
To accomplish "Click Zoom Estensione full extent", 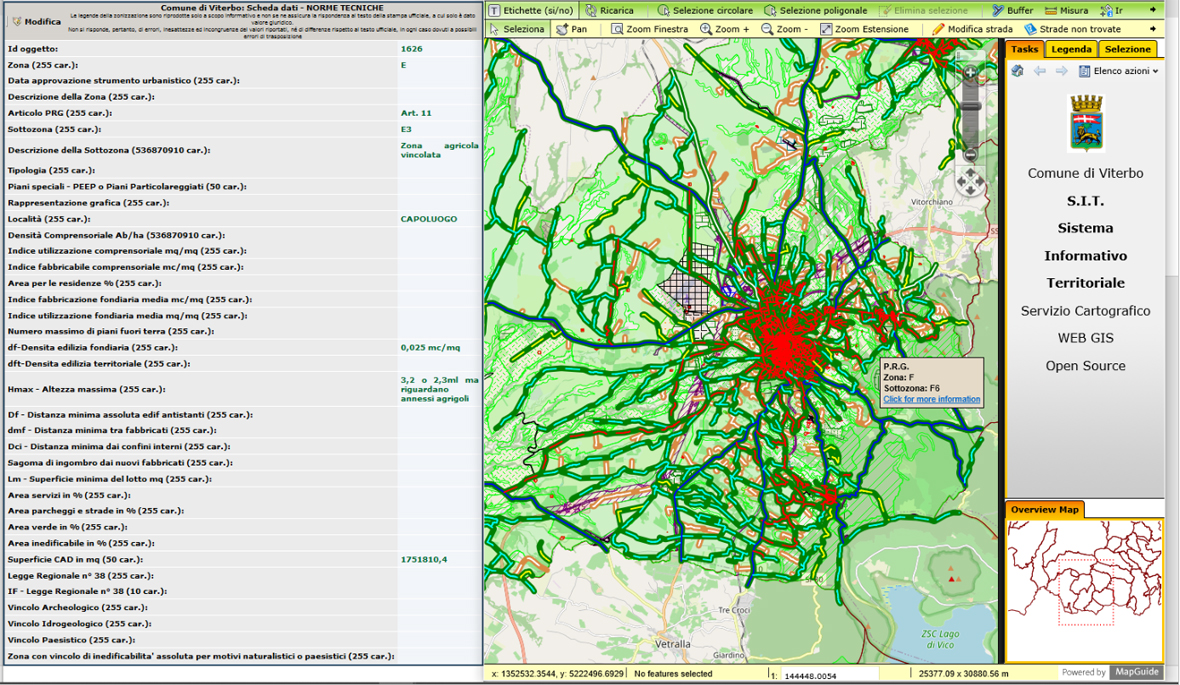I will click(x=864, y=29).
